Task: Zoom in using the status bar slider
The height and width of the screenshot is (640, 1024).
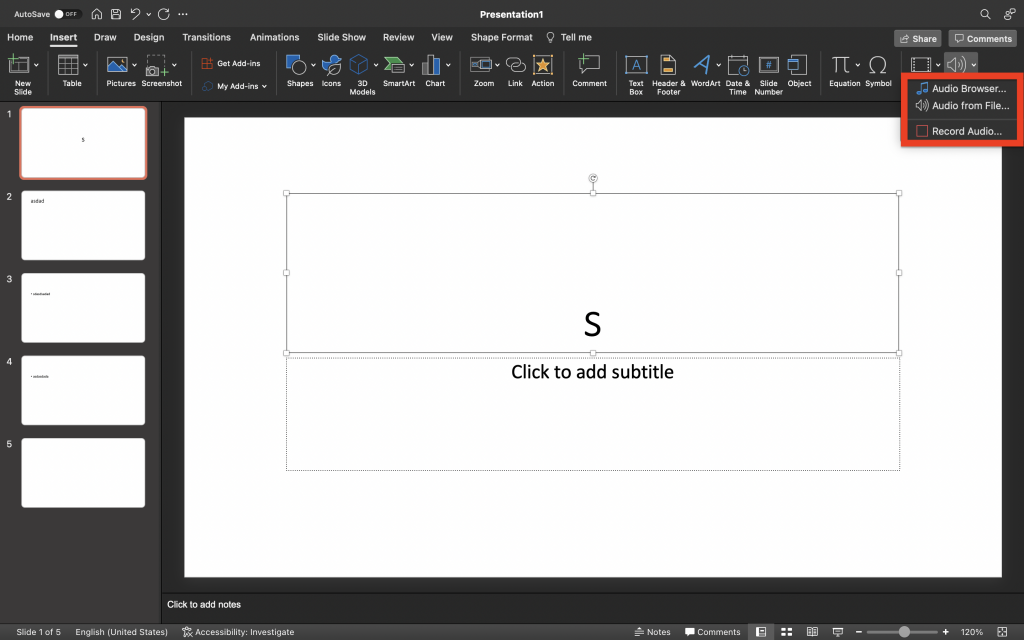Action: pos(944,631)
